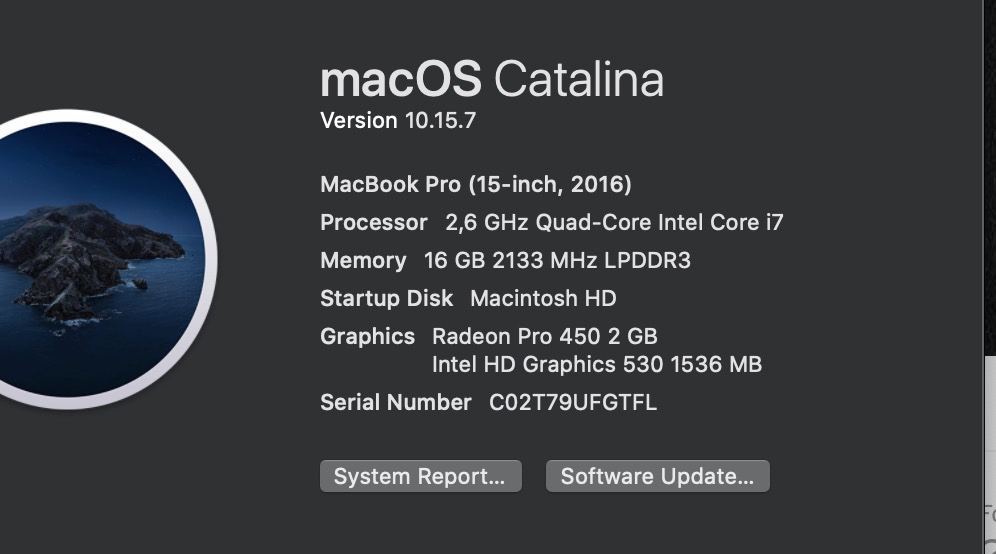Select the MacBook Pro (15-inch, 2016) model line
This screenshot has height=554, width=996.
coord(475,184)
